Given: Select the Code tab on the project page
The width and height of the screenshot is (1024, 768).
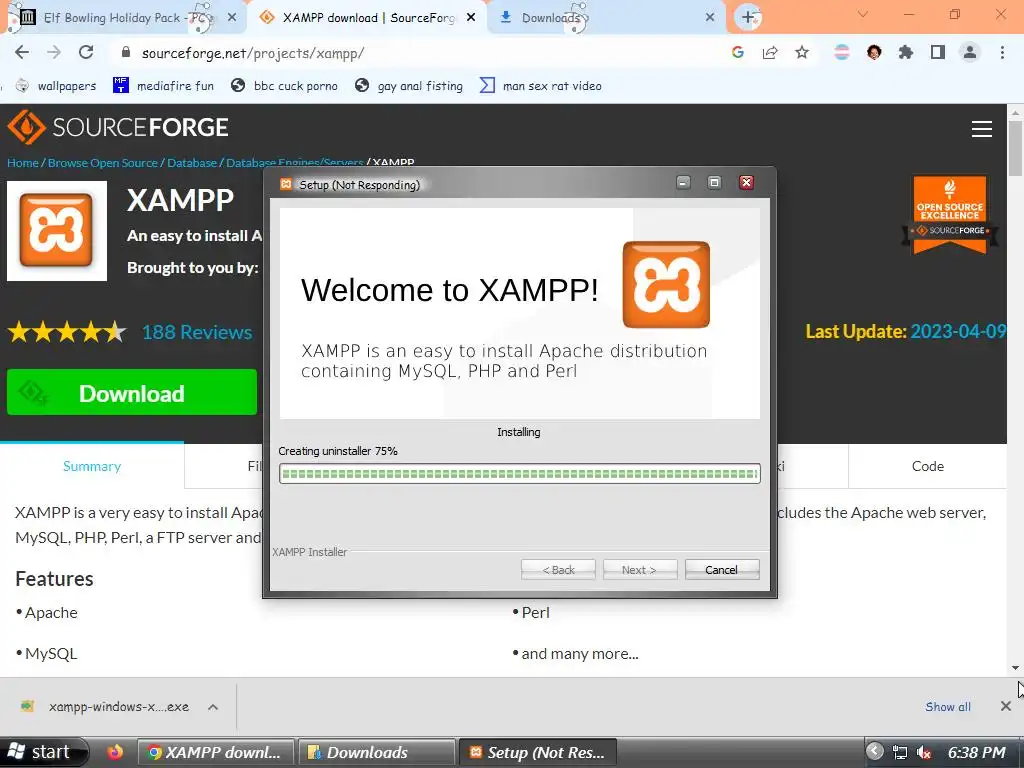Looking at the screenshot, I should [x=927, y=466].
